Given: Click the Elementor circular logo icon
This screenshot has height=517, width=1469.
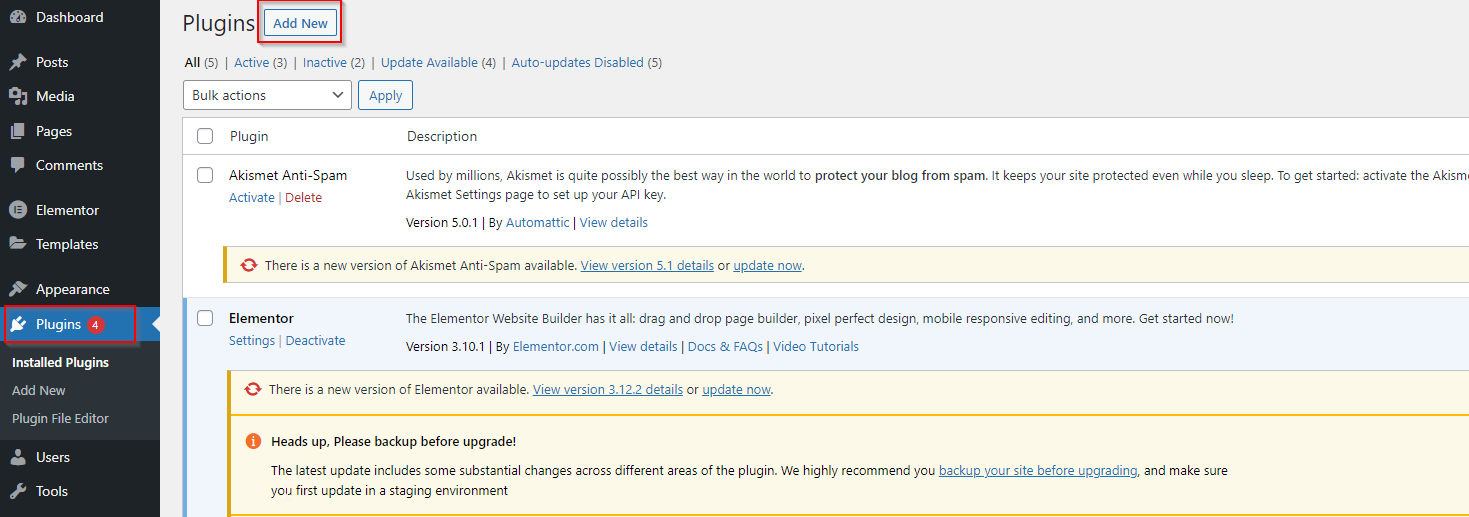Looking at the screenshot, I should click(x=18, y=210).
